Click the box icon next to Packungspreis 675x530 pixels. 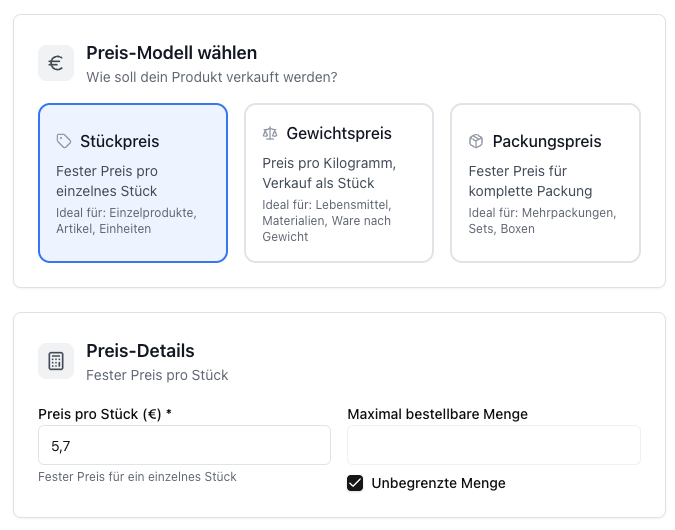click(x=476, y=141)
